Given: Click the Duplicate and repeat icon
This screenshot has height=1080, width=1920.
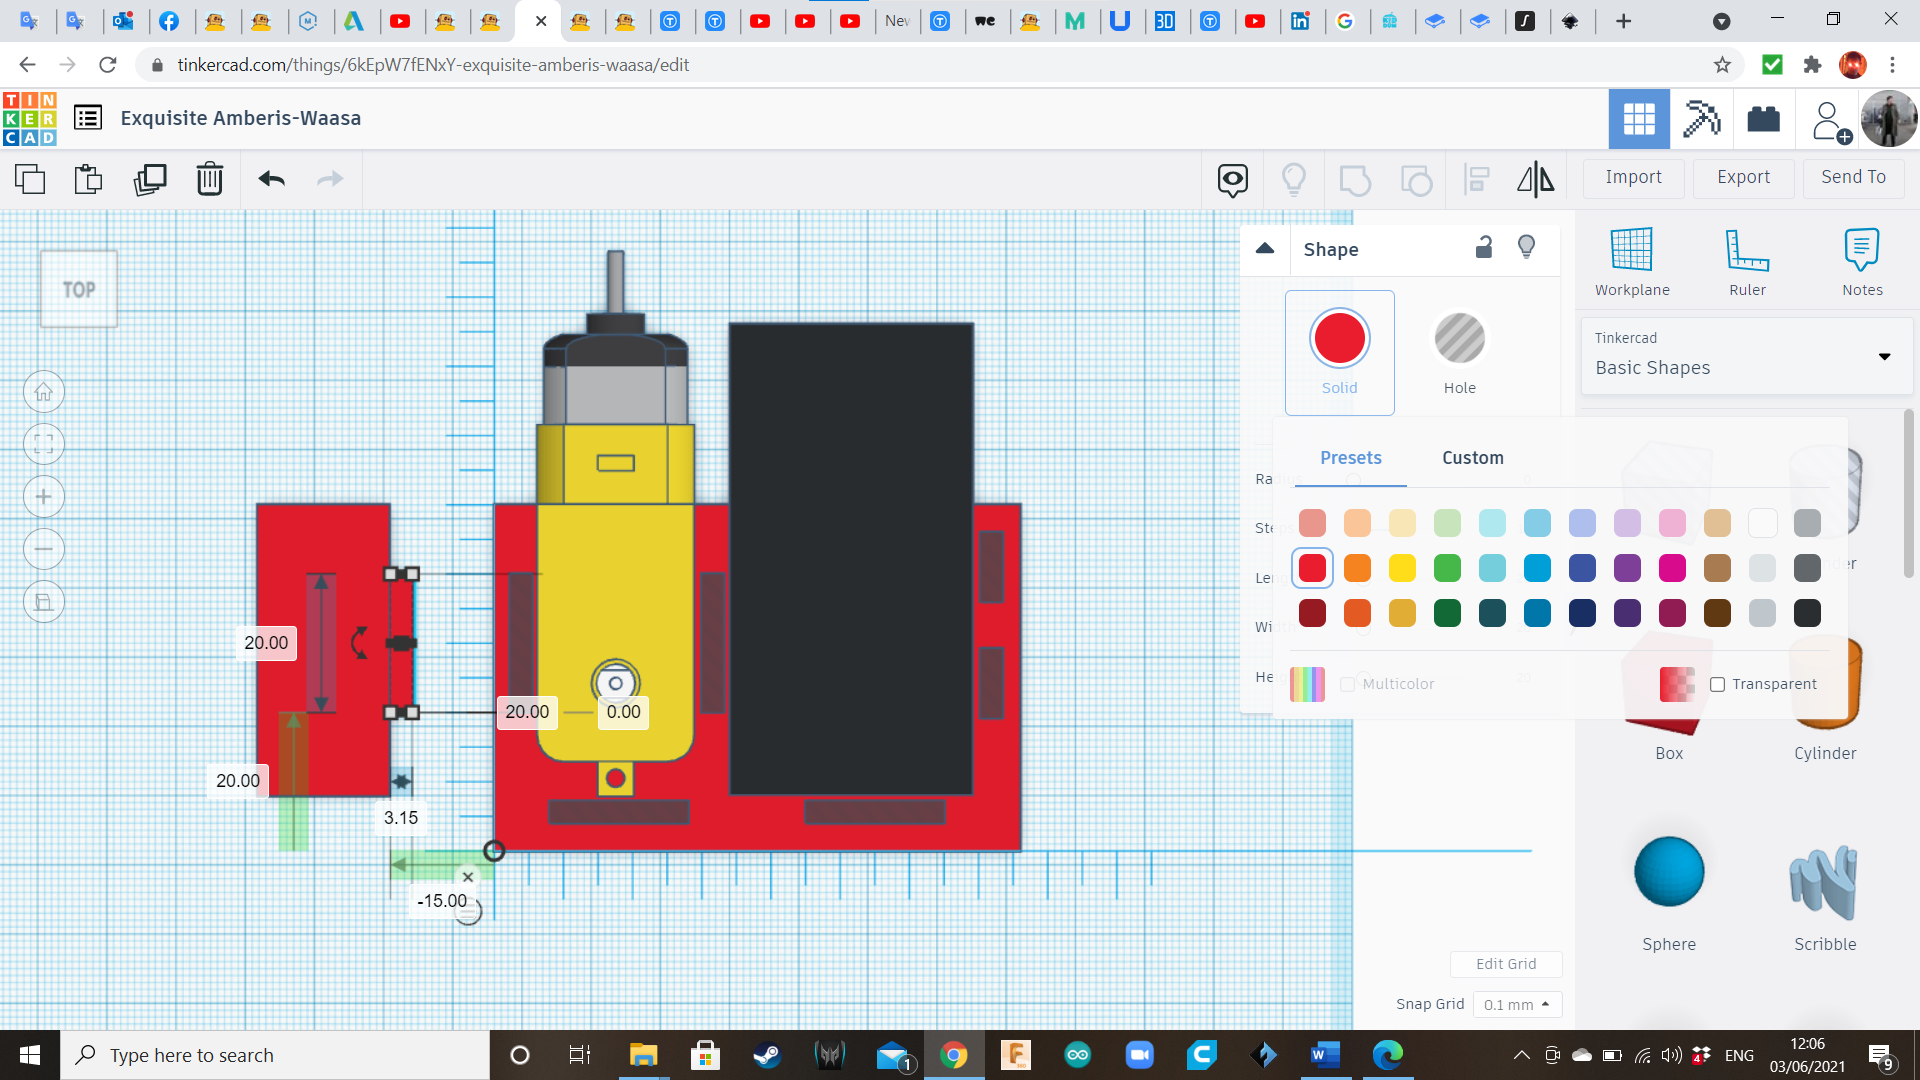Looking at the screenshot, I should [150, 179].
